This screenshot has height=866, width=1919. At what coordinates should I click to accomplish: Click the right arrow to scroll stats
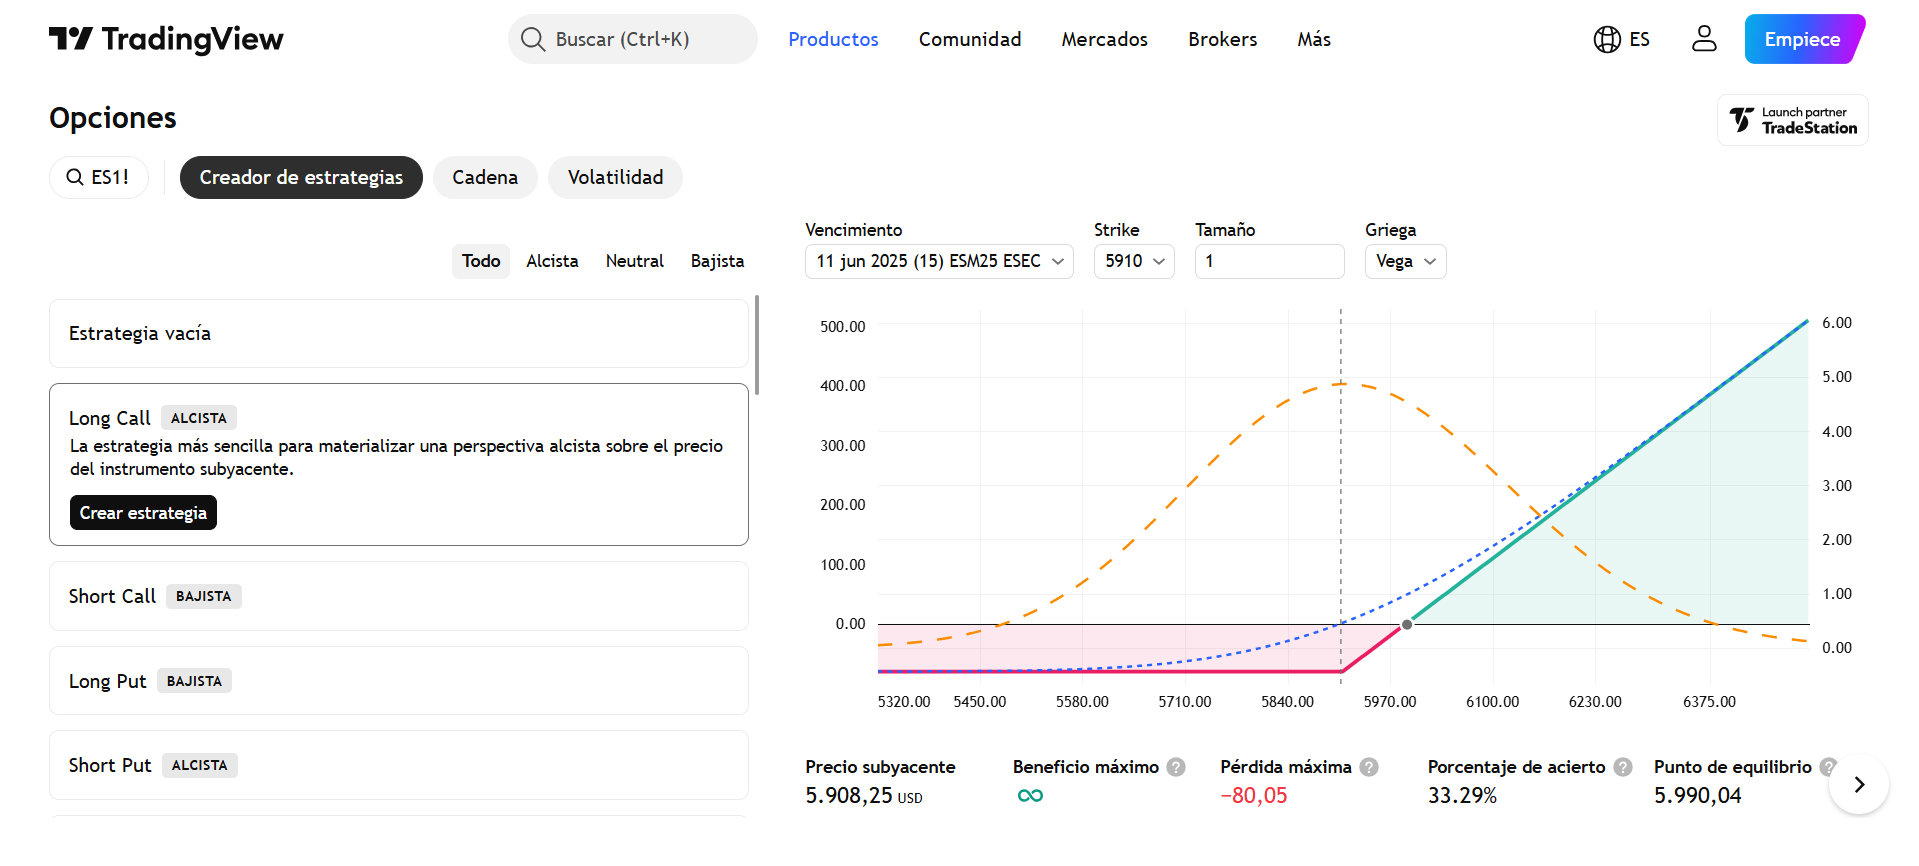[x=1858, y=785]
